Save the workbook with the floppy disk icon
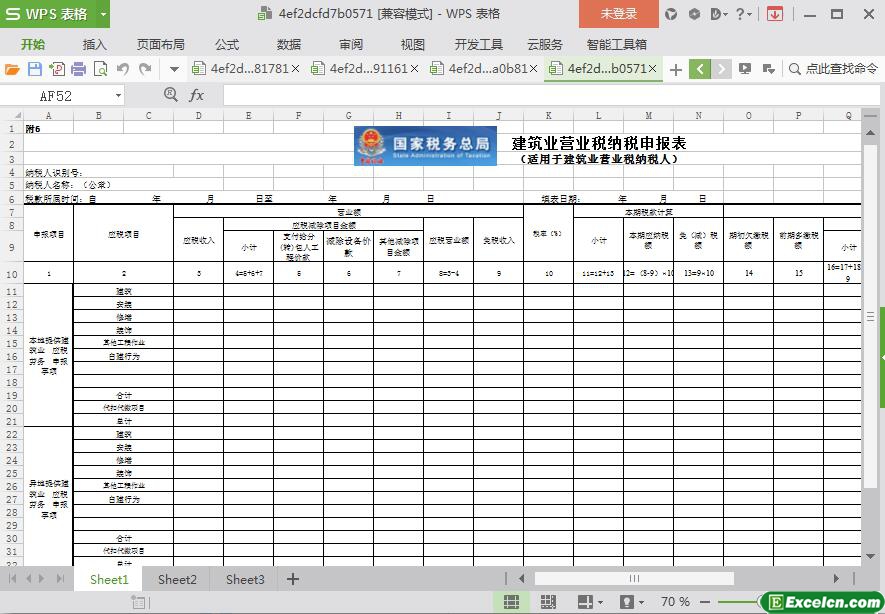The height and width of the screenshot is (614, 885). (x=34, y=69)
